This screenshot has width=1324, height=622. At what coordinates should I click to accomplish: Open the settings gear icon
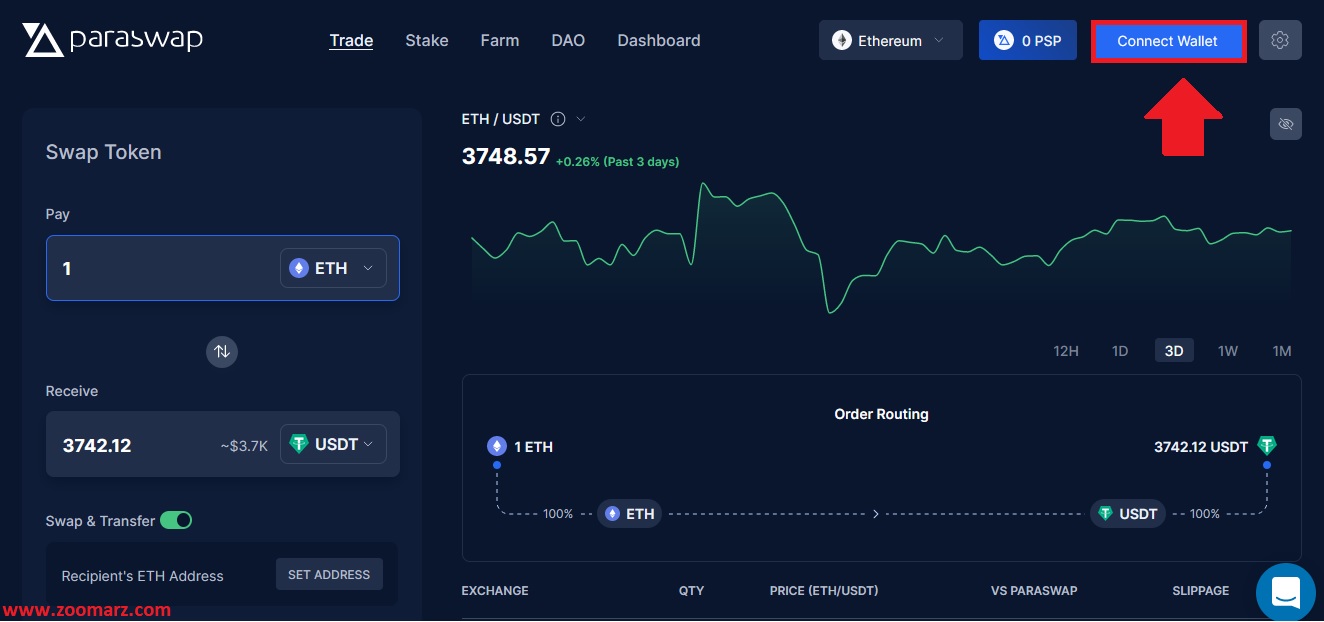[x=1280, y=41]
